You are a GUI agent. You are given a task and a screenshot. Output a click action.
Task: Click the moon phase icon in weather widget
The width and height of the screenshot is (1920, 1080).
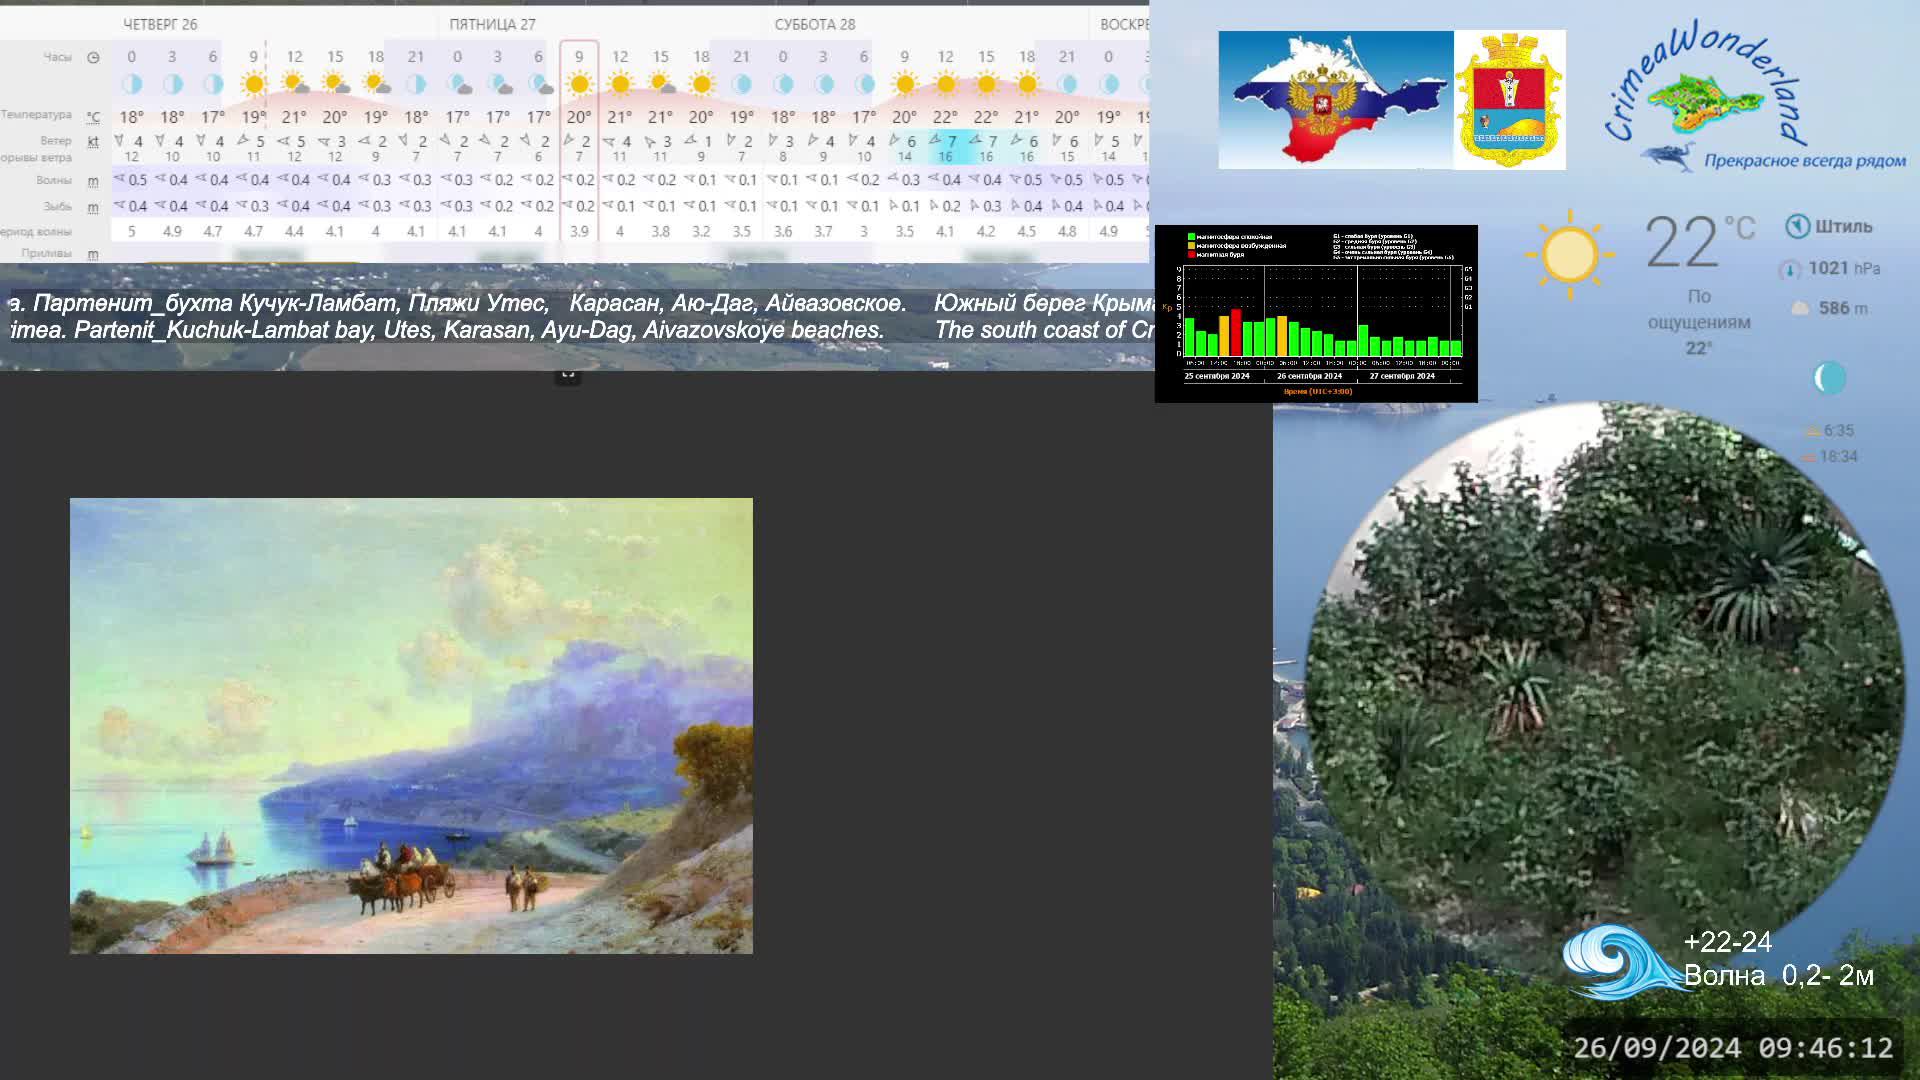1829,378
